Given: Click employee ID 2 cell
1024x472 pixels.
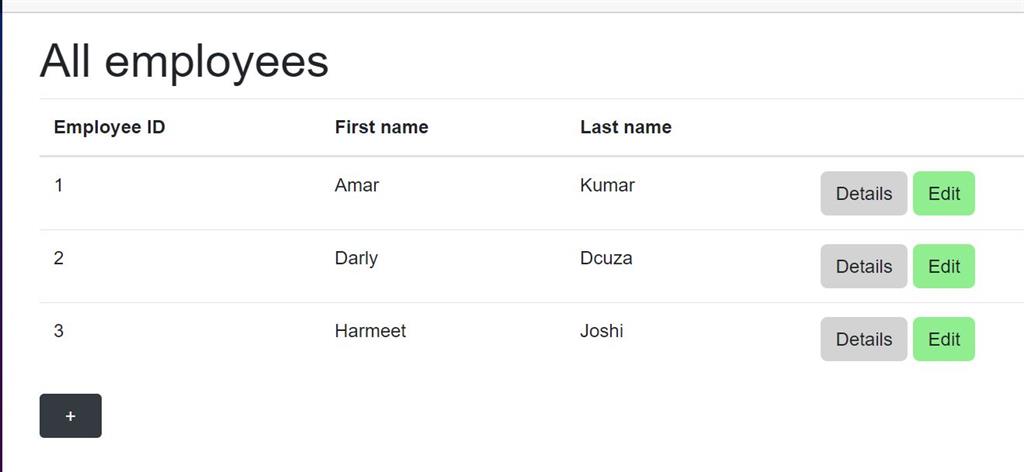Looking at the screenshot, I should 59,259.
